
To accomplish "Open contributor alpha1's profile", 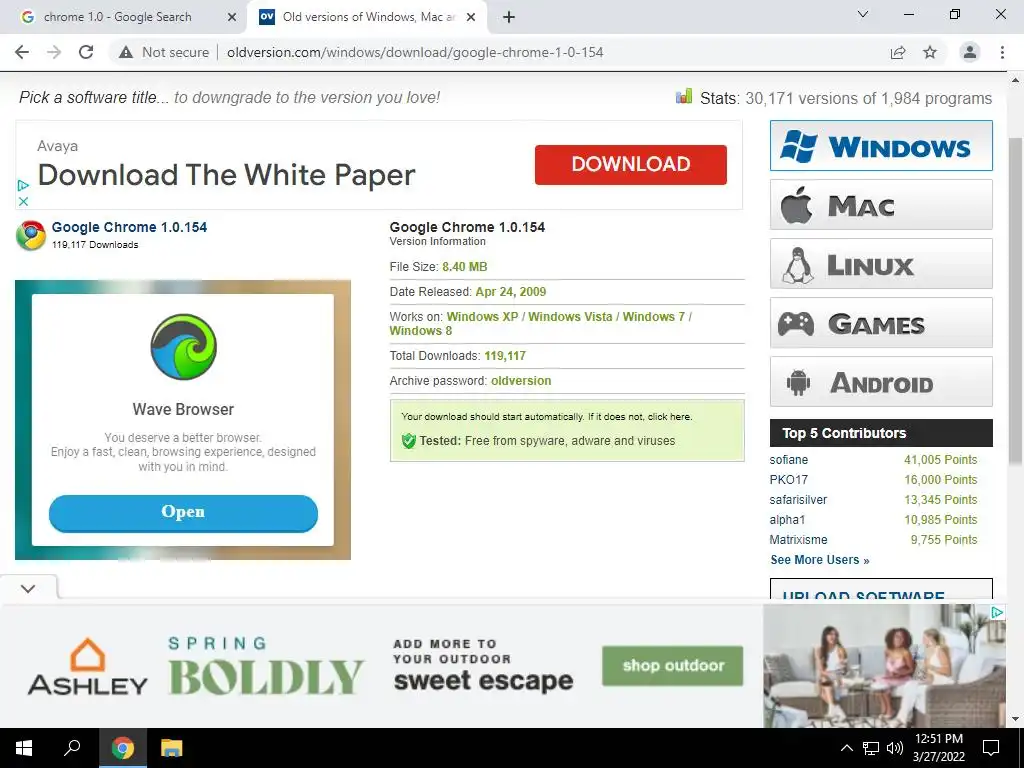I will (787, 520).
